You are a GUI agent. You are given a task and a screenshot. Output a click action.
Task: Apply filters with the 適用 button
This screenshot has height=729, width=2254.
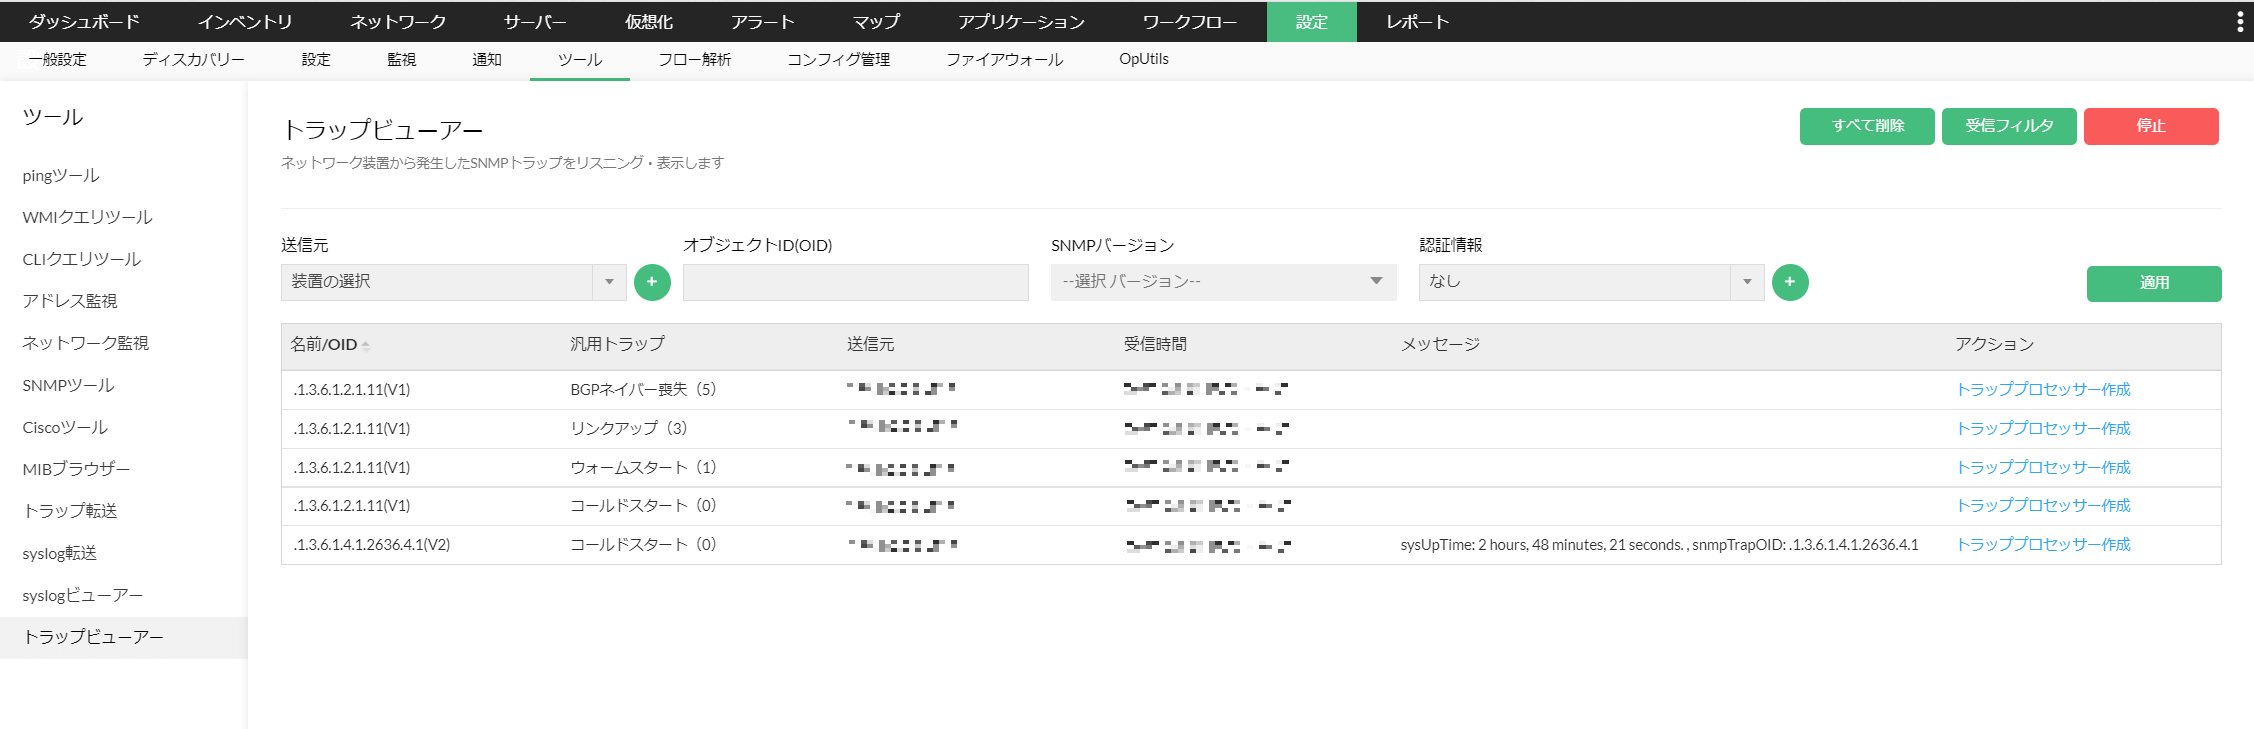2154,283
